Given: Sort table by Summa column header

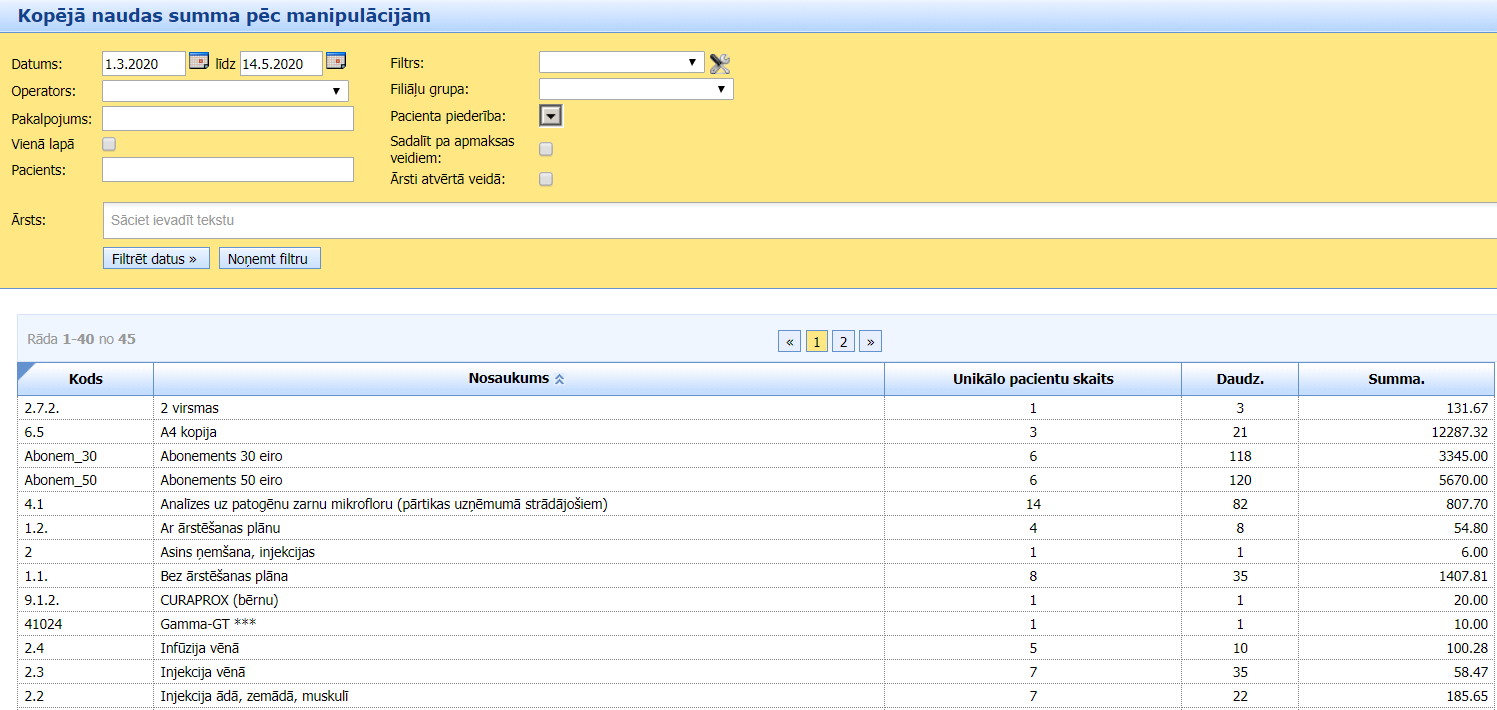Looking at the screenshot, I should click(x=1396, y=379).
